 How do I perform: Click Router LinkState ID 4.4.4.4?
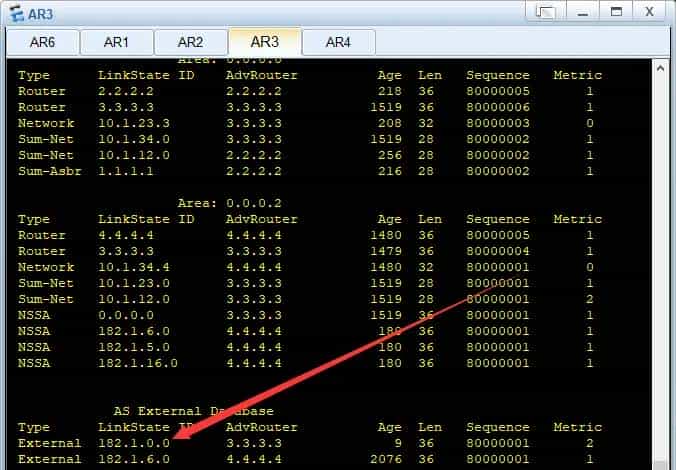(x=125, y=235)
